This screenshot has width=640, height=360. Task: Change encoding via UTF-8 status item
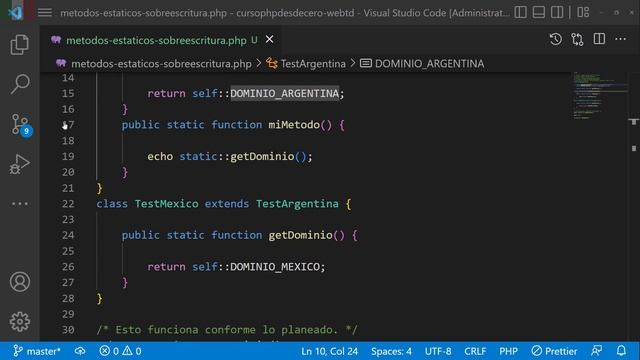click(x=438, y=351)
